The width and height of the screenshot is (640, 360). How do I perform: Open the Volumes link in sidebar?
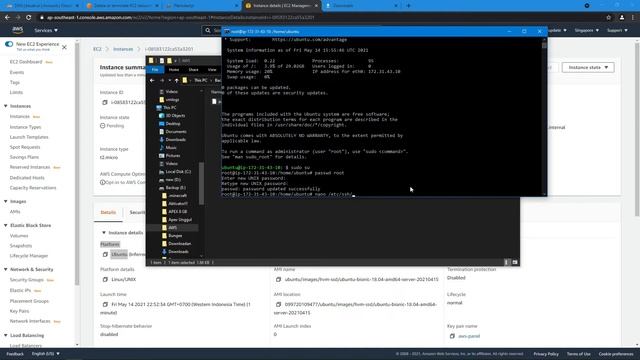[x=19, y=236]
